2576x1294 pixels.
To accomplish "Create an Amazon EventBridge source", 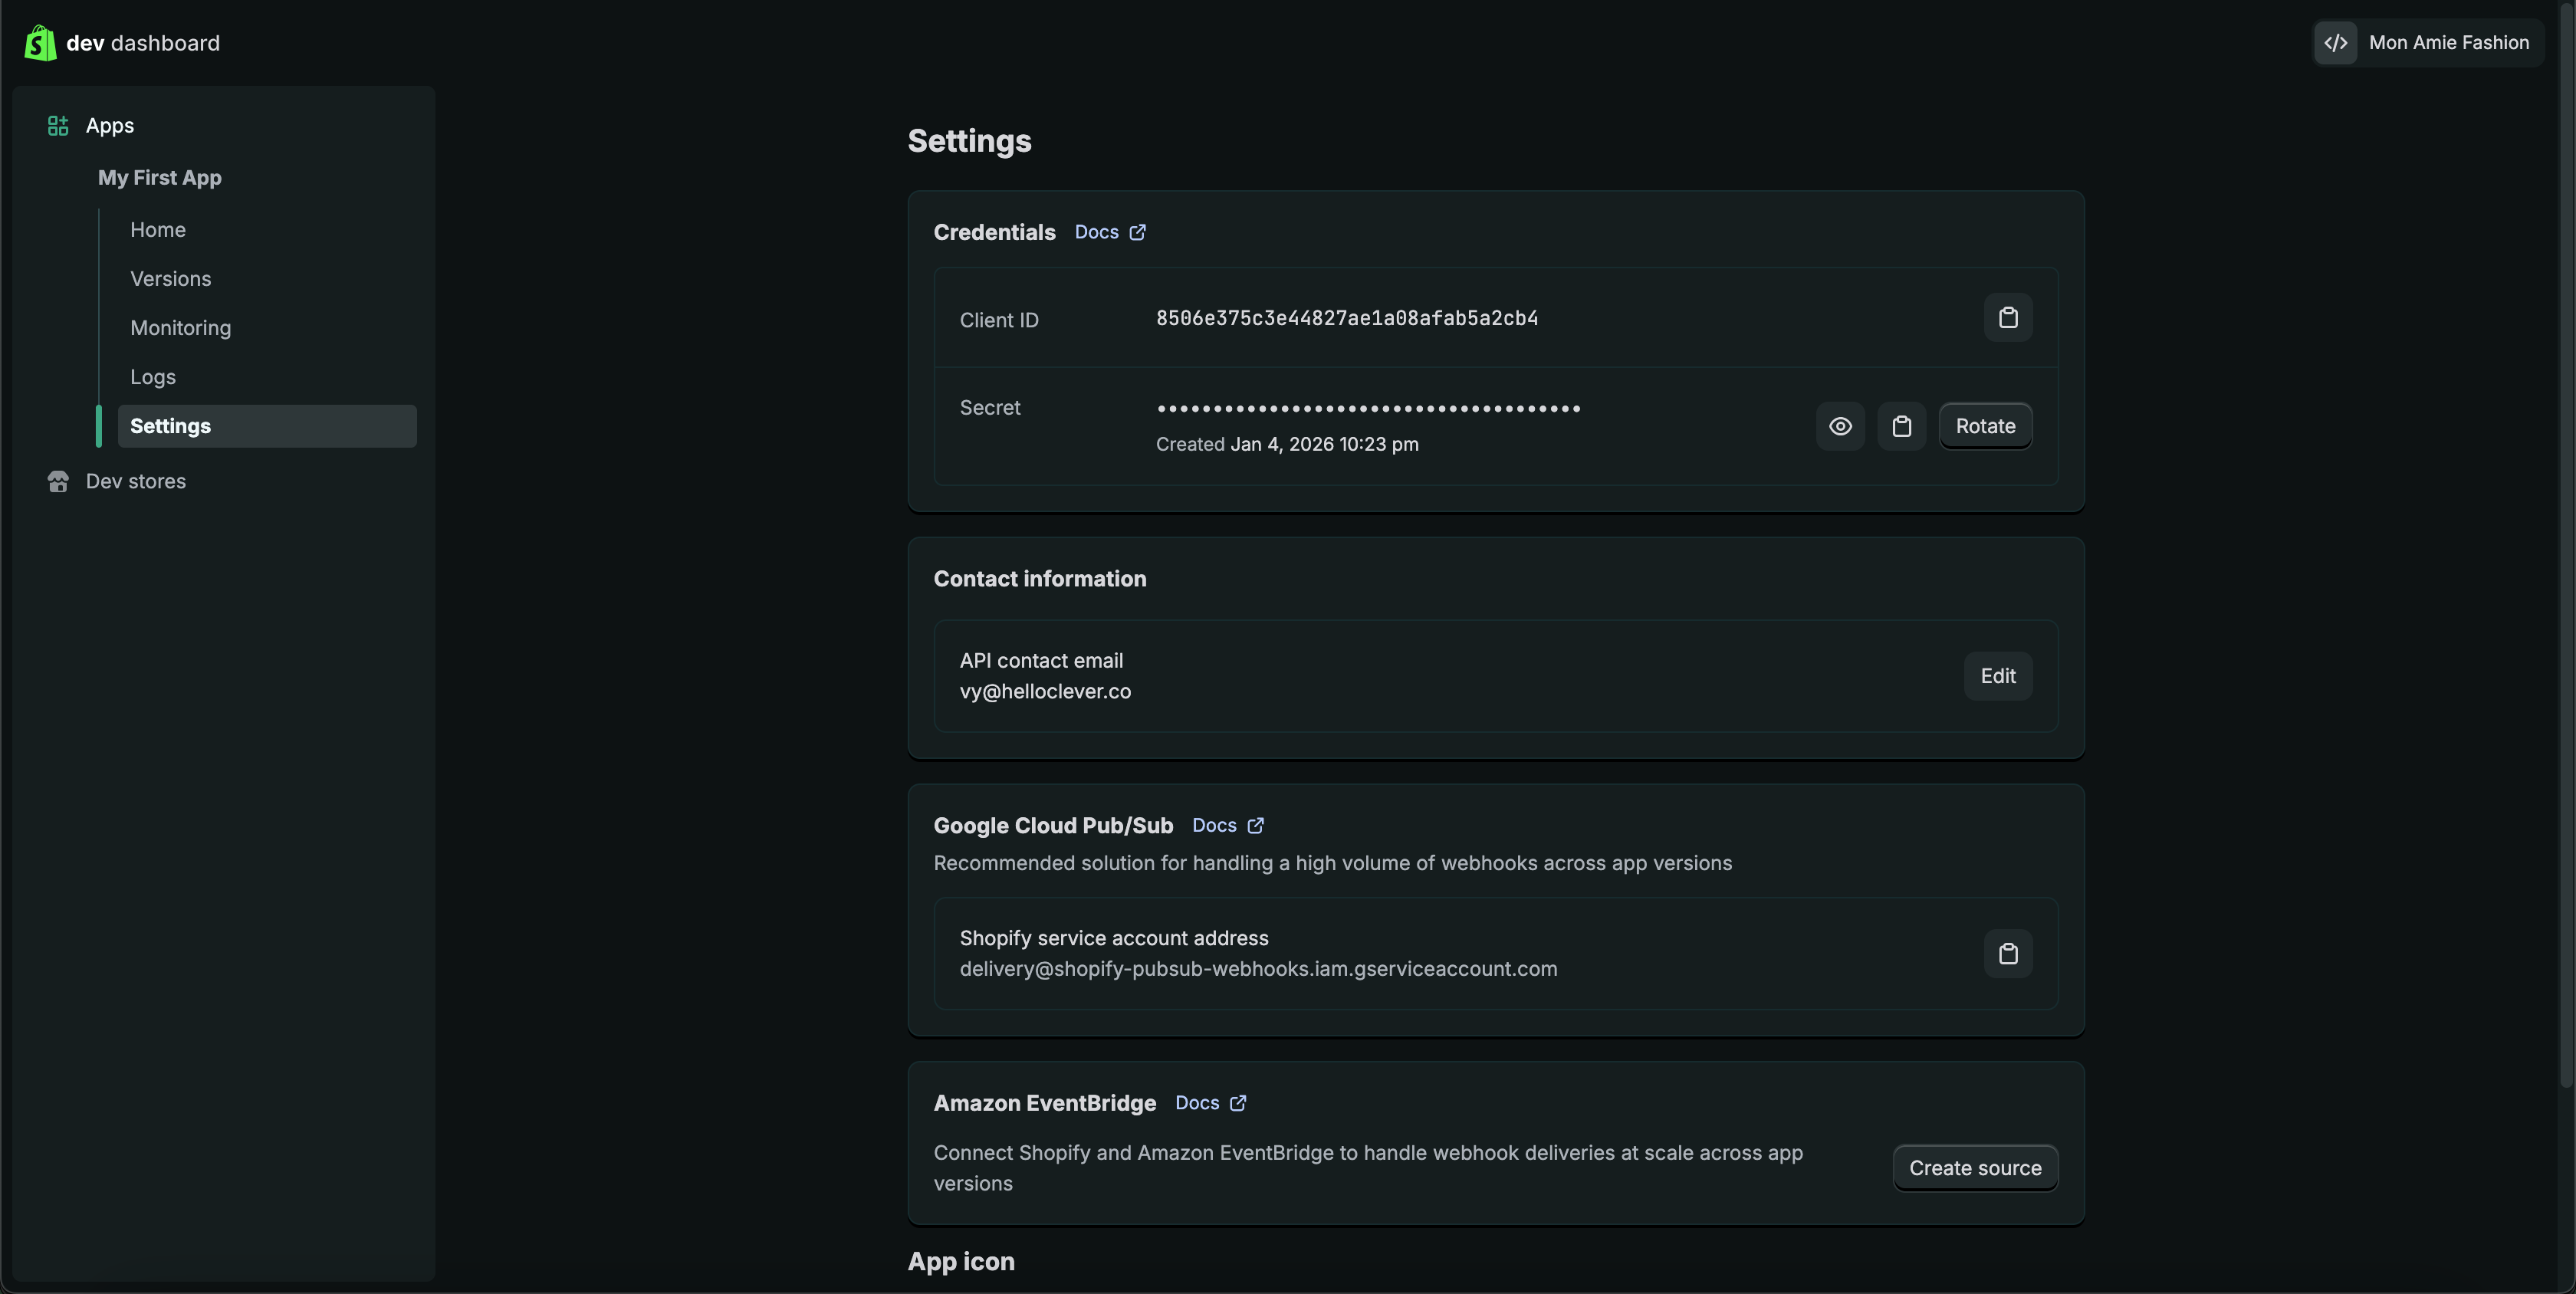I will 1974,1168.
